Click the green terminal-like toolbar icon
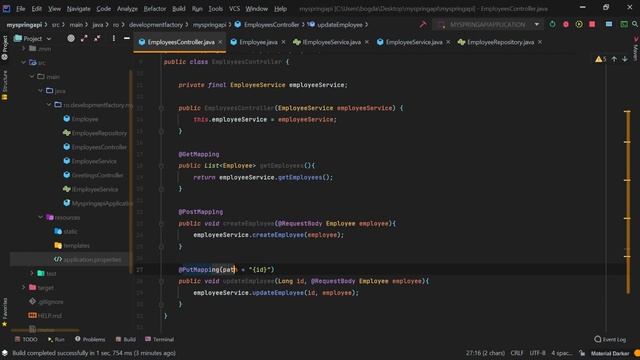 (624, 24)
